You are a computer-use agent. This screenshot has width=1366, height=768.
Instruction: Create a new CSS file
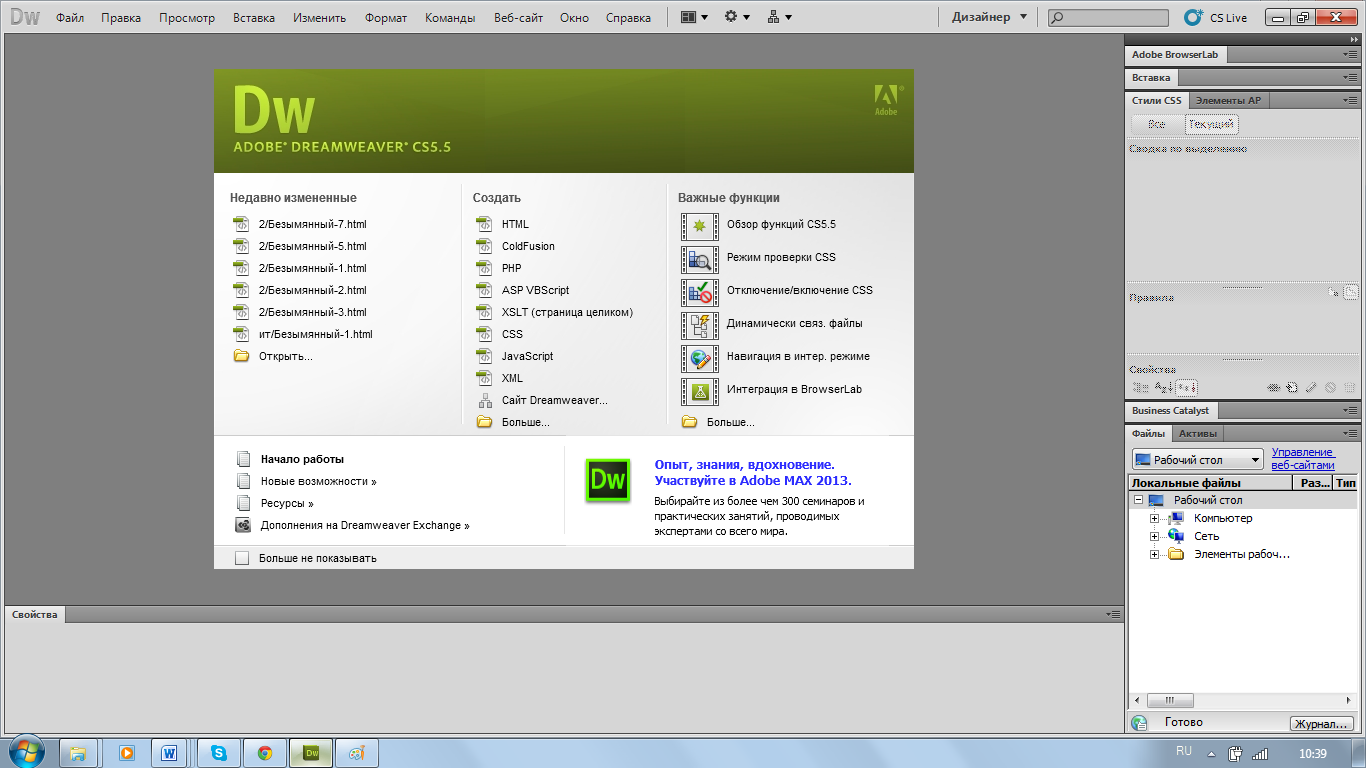pyautogui.click(x=512, y=335)
